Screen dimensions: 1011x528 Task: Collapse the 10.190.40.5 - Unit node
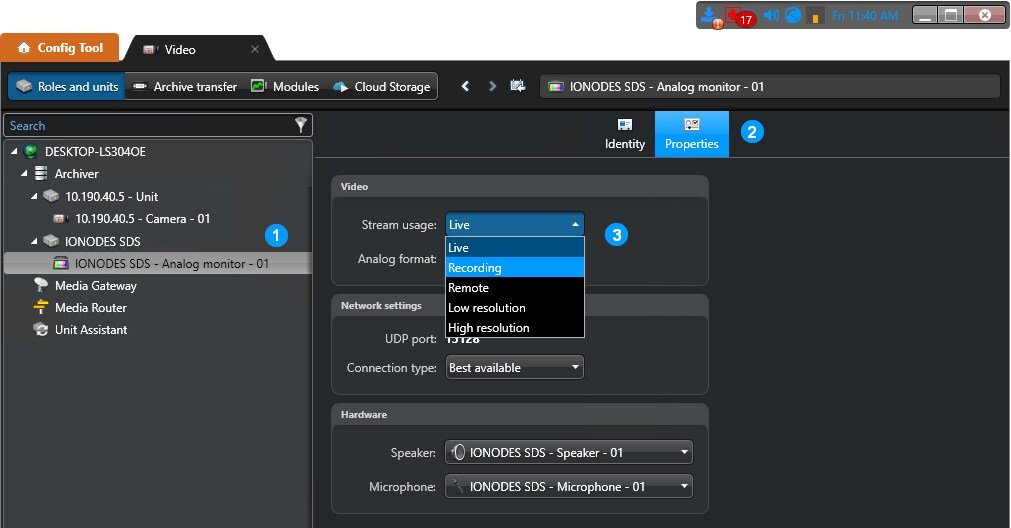[x=35, y=196]
